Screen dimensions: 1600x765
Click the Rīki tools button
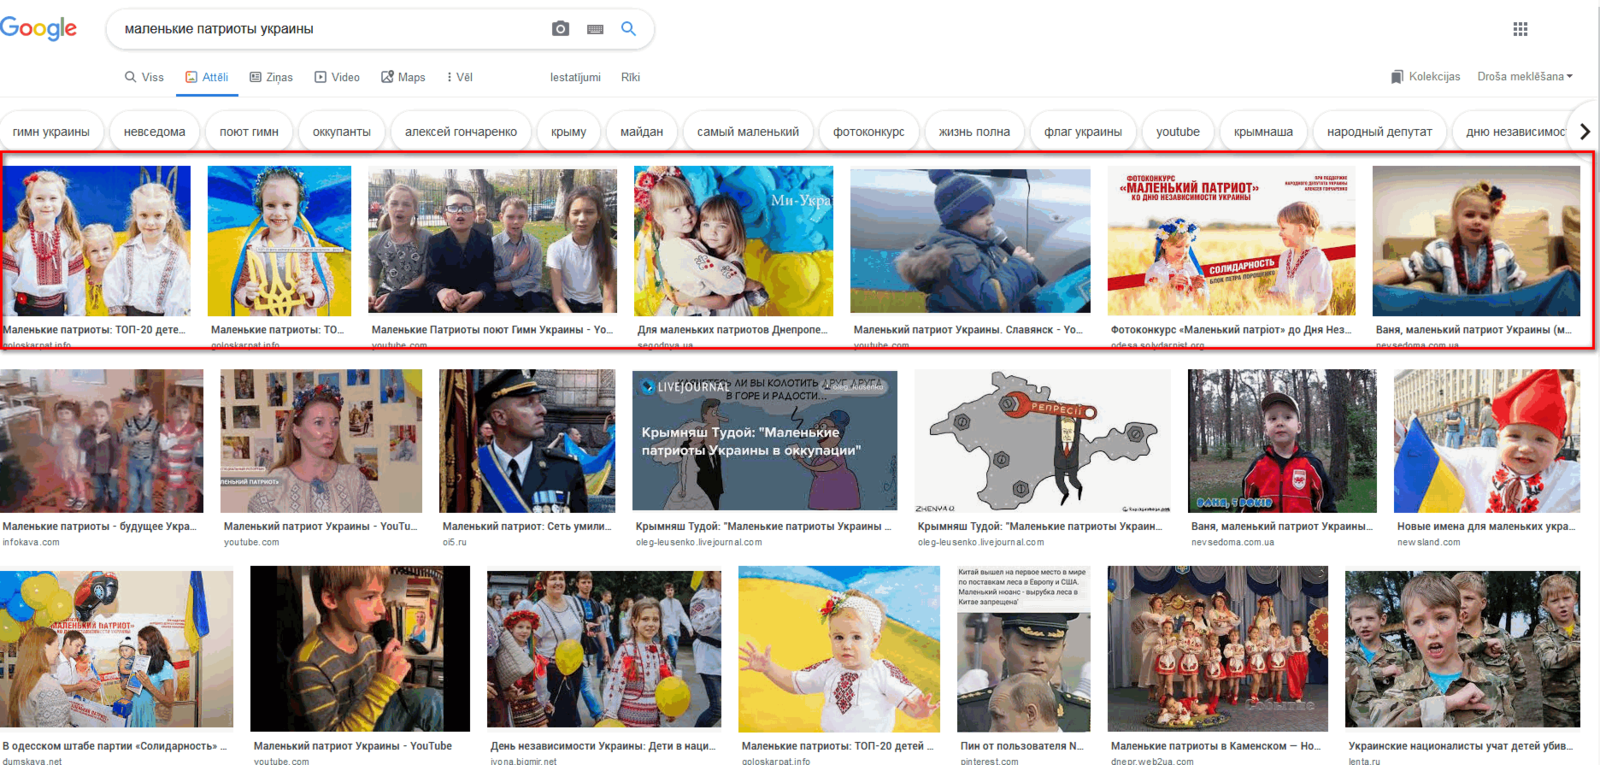pos(630,77)
